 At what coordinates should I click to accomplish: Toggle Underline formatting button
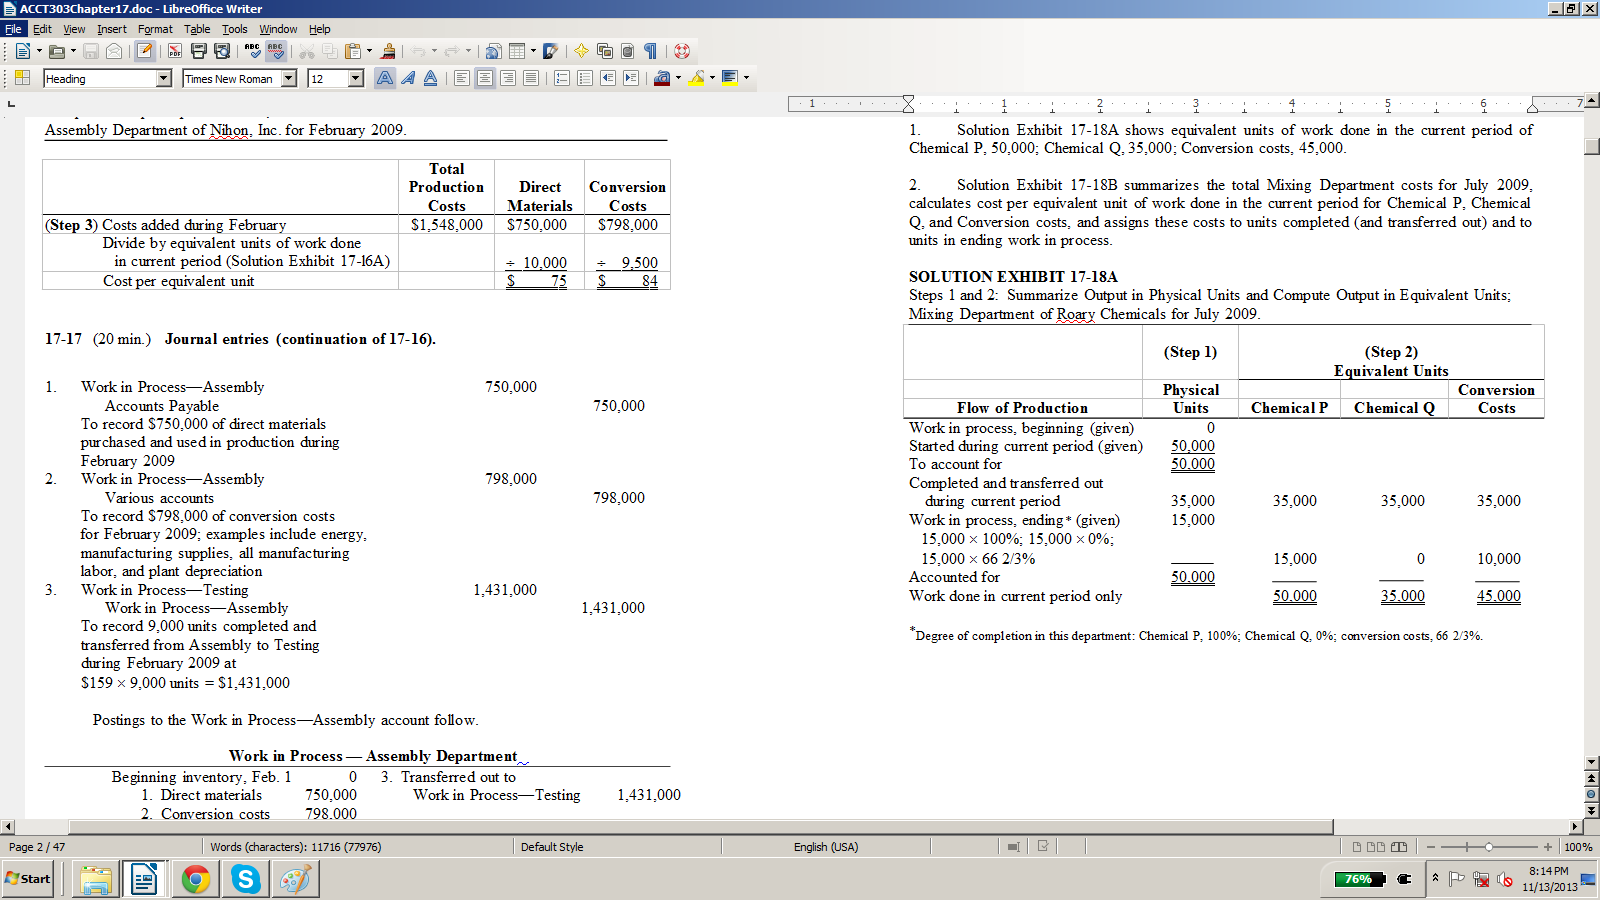[430, 78]
